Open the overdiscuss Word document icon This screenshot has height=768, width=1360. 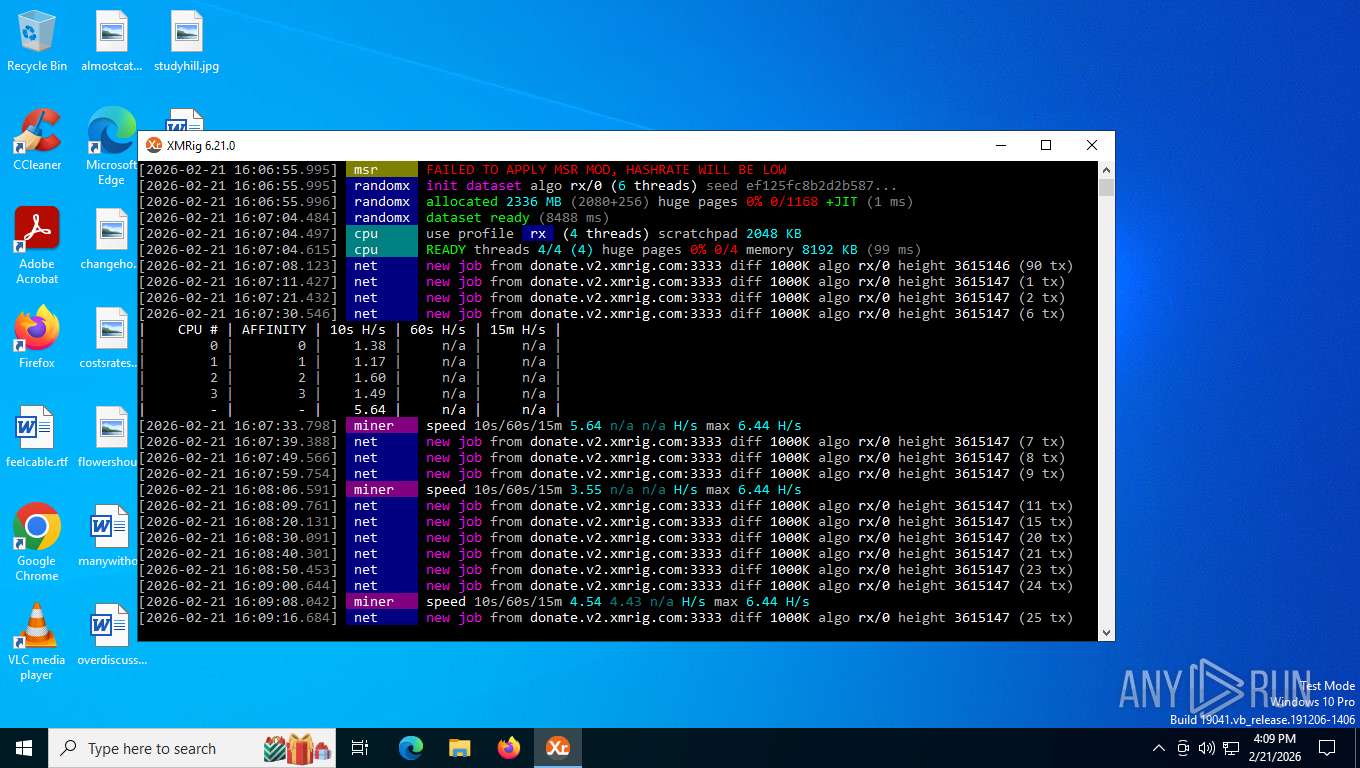point(111,635)
